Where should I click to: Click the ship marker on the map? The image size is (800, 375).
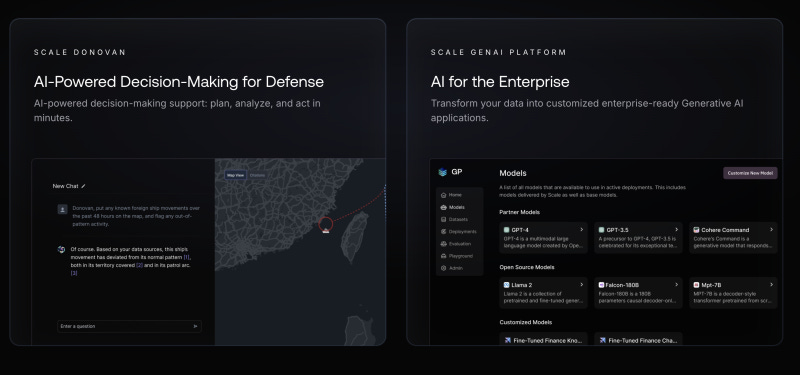click(326, 231)
